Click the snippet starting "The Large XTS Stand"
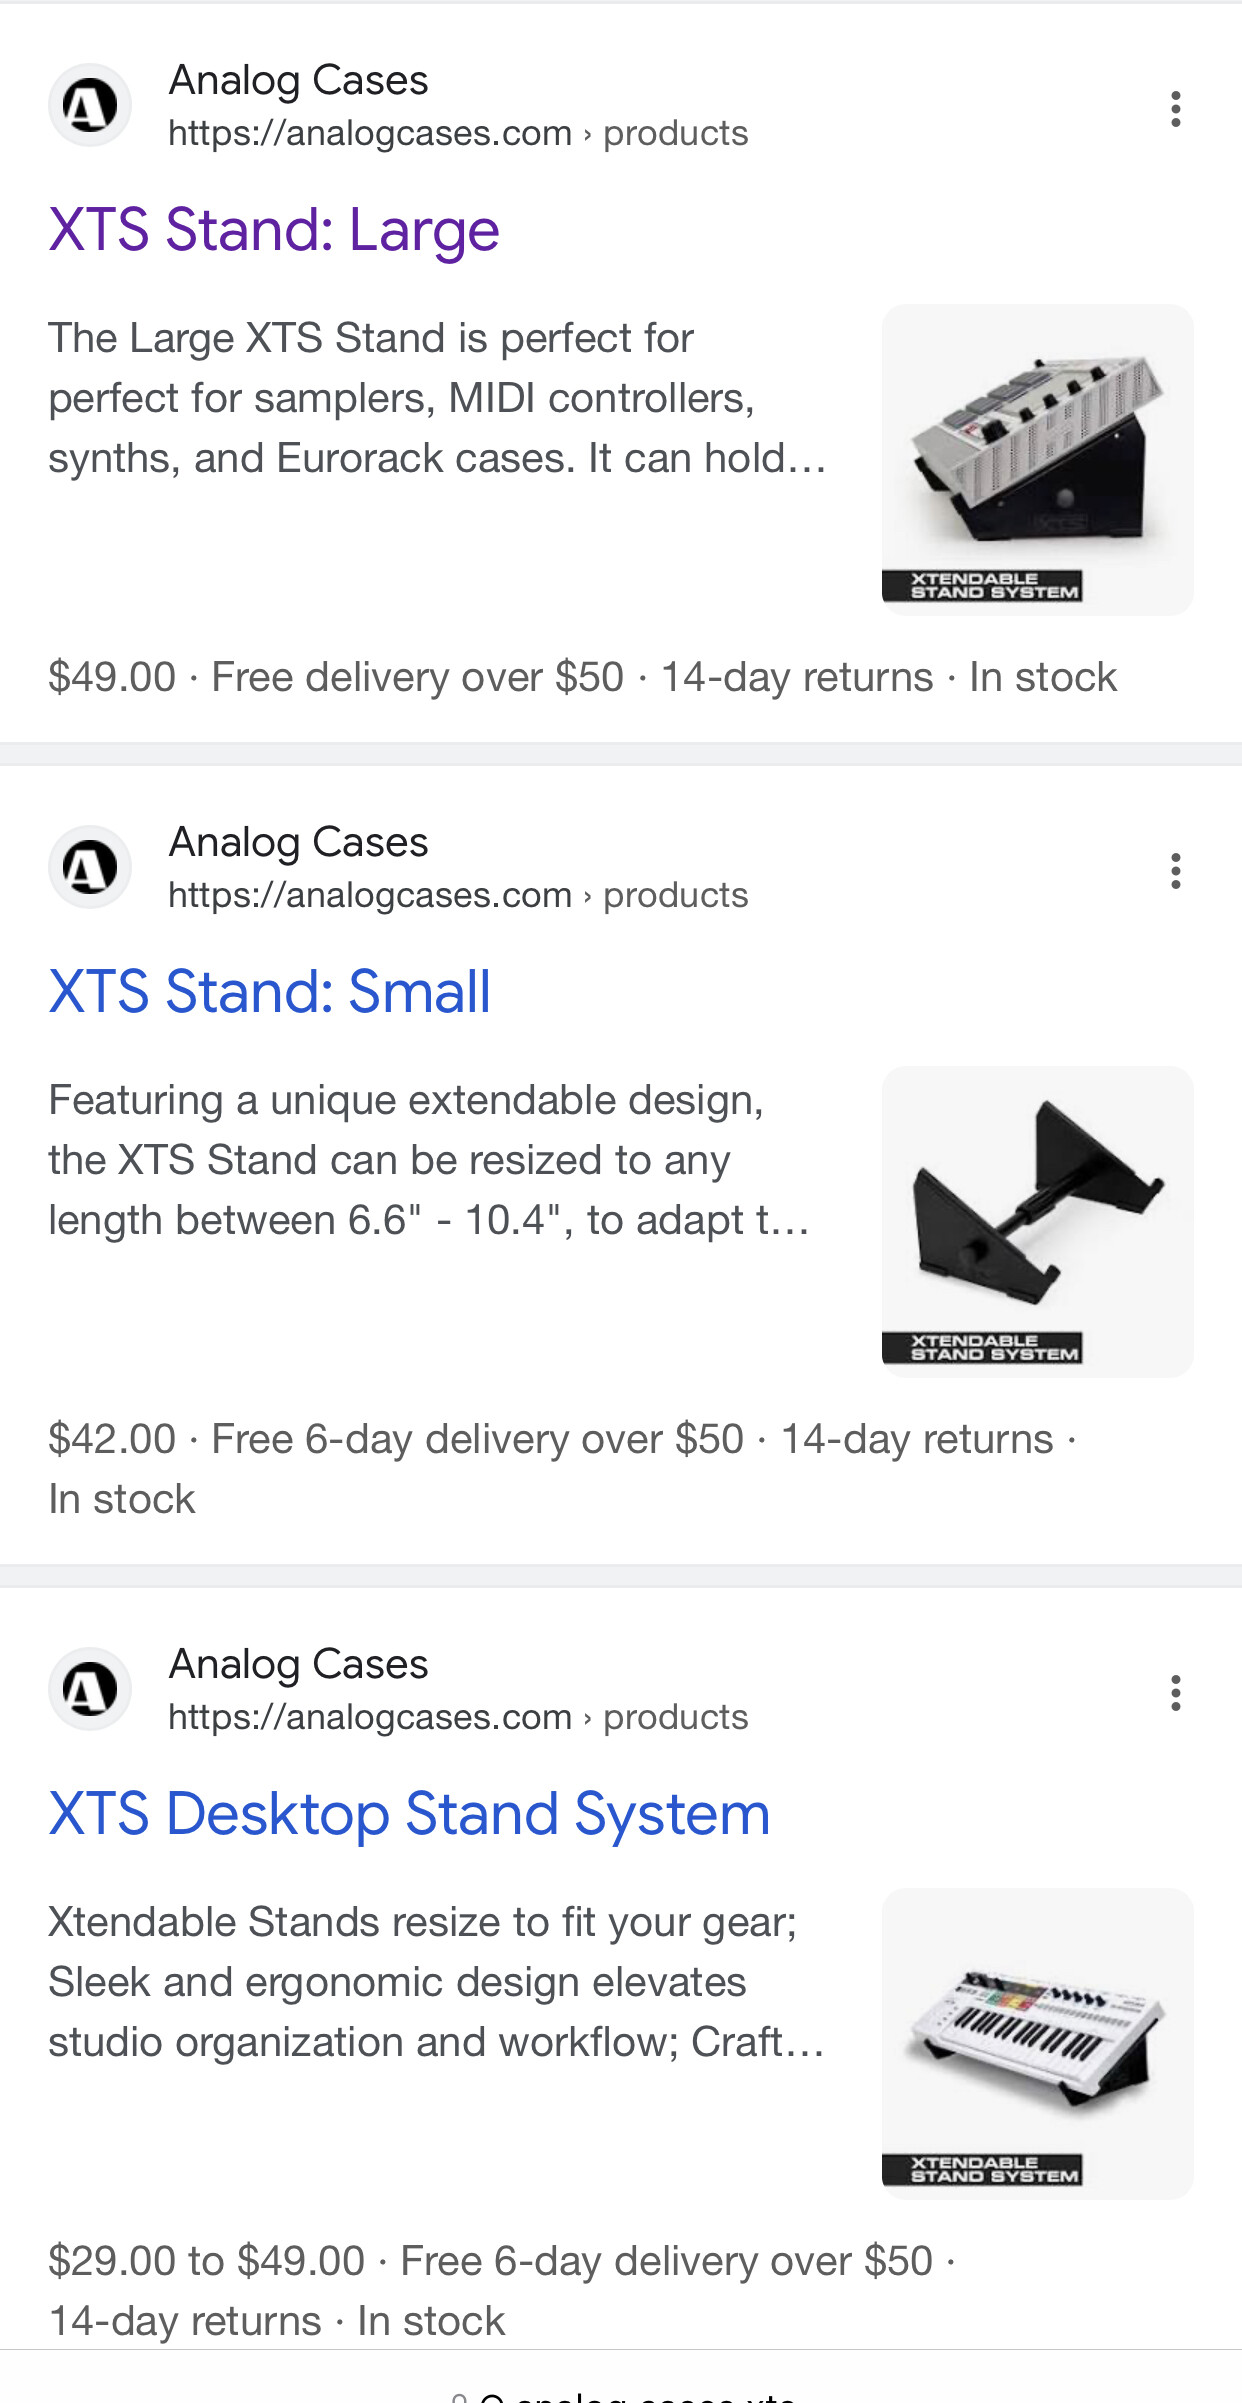Screen dimensions: 1242x2403 437,398
